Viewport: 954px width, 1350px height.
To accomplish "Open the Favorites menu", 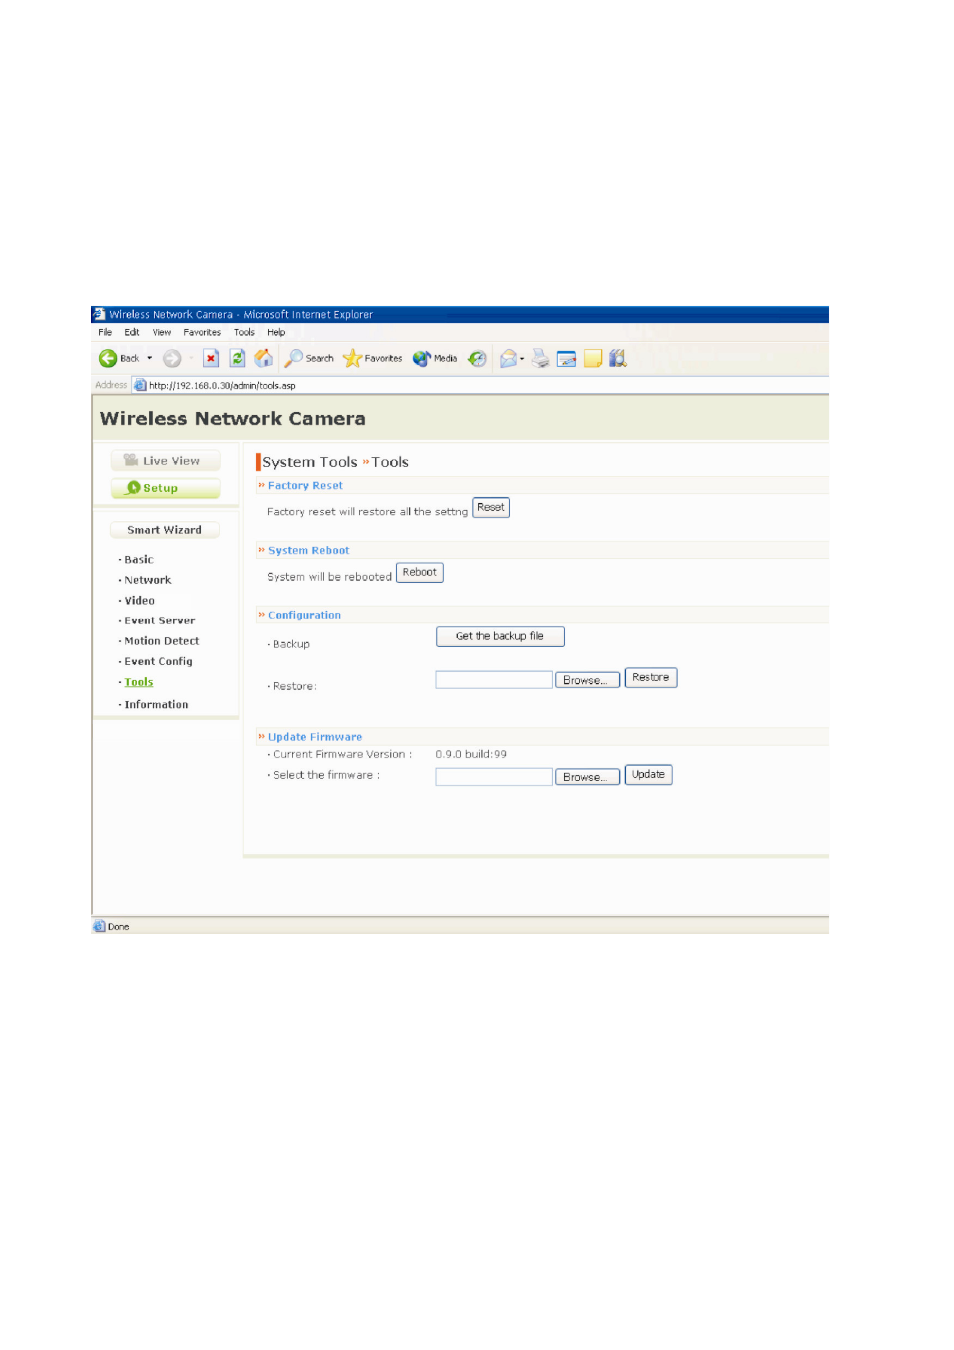I will (x=202, y=332).
